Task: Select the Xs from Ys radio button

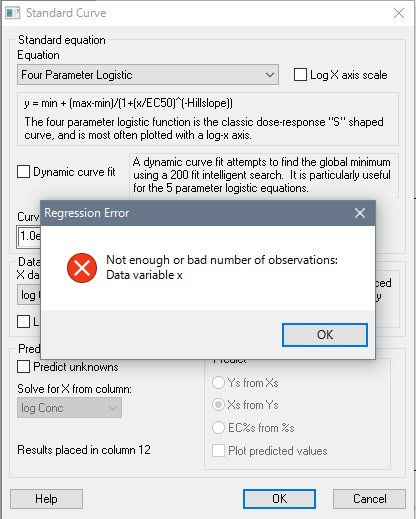Action: pos(218,405)
